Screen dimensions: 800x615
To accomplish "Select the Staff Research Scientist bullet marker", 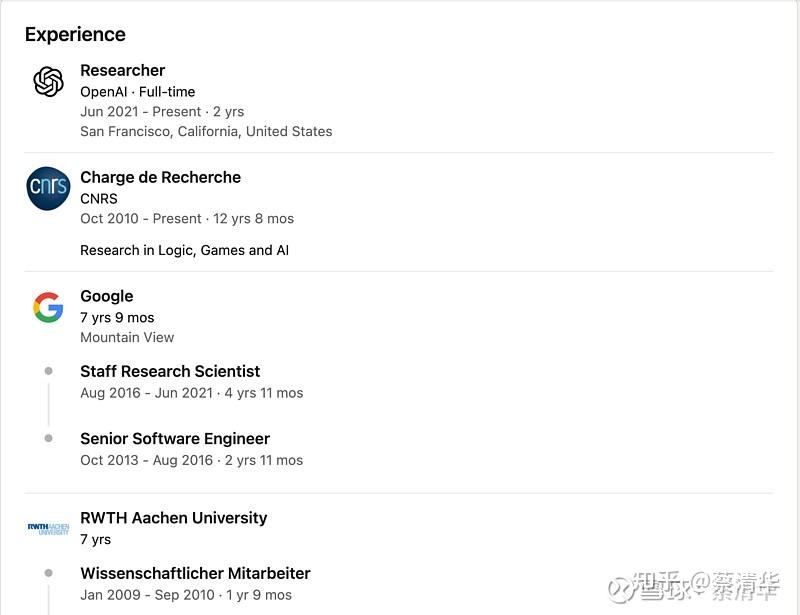I will (48, 371).
